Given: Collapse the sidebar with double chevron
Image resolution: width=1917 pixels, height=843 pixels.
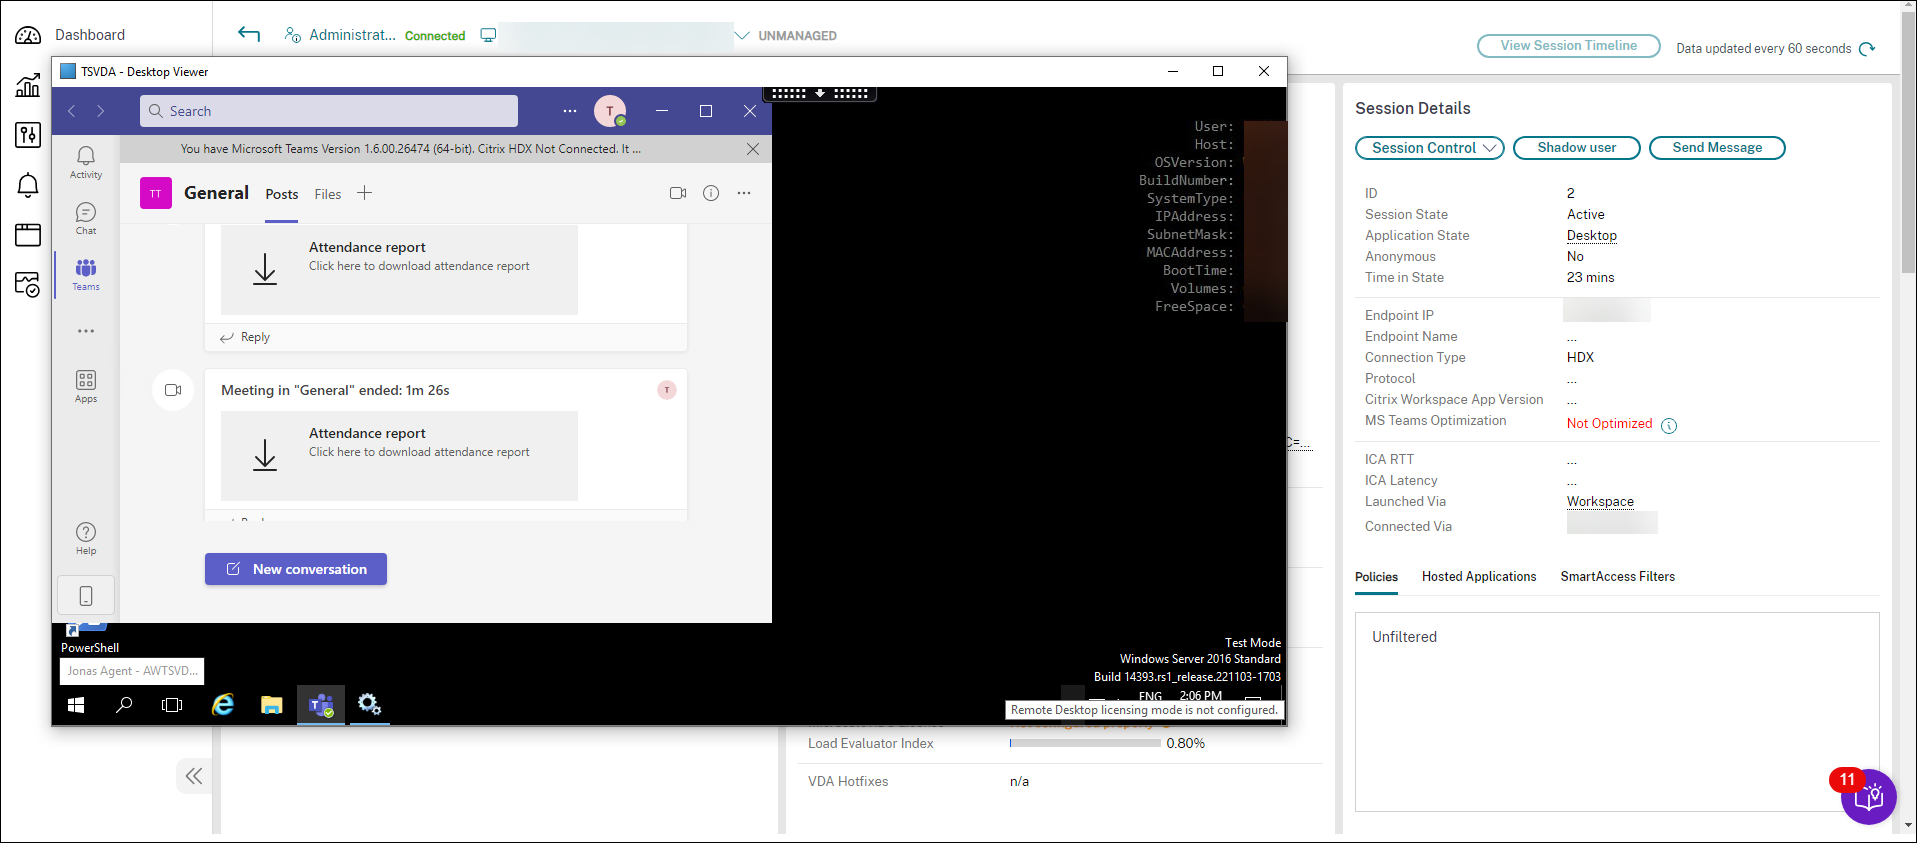Looking at the screenshot, I should point(194,776).
